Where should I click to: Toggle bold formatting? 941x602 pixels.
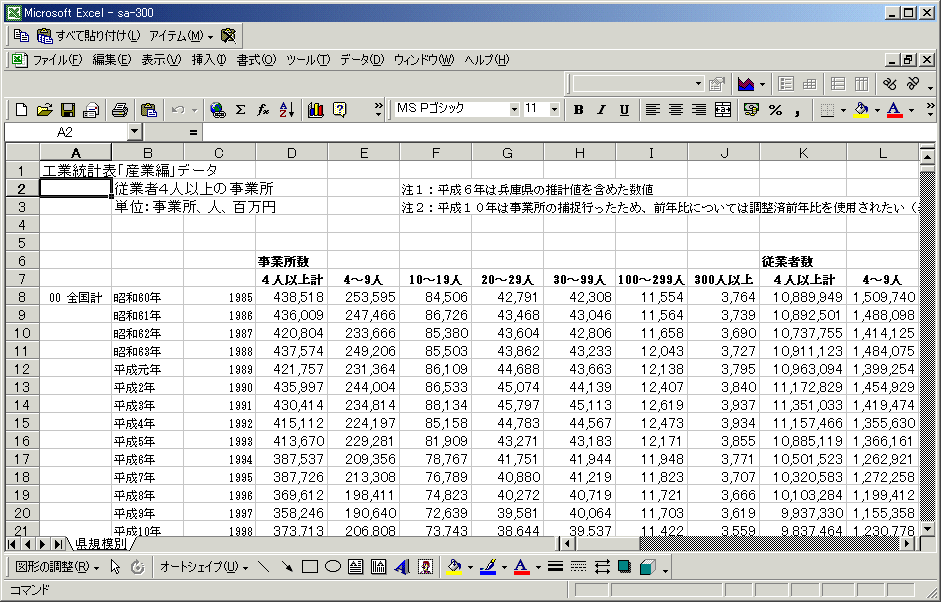coord(578,110)
